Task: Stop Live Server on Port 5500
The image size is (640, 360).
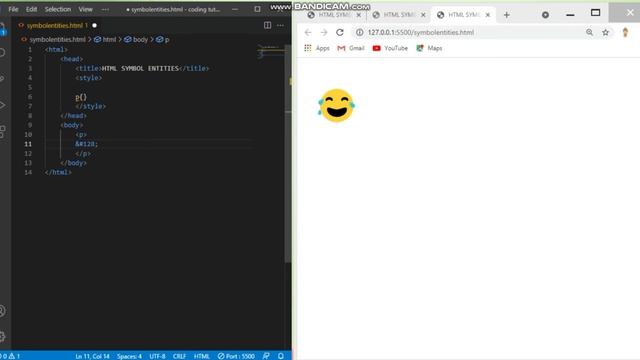Action: coord(236,356)
